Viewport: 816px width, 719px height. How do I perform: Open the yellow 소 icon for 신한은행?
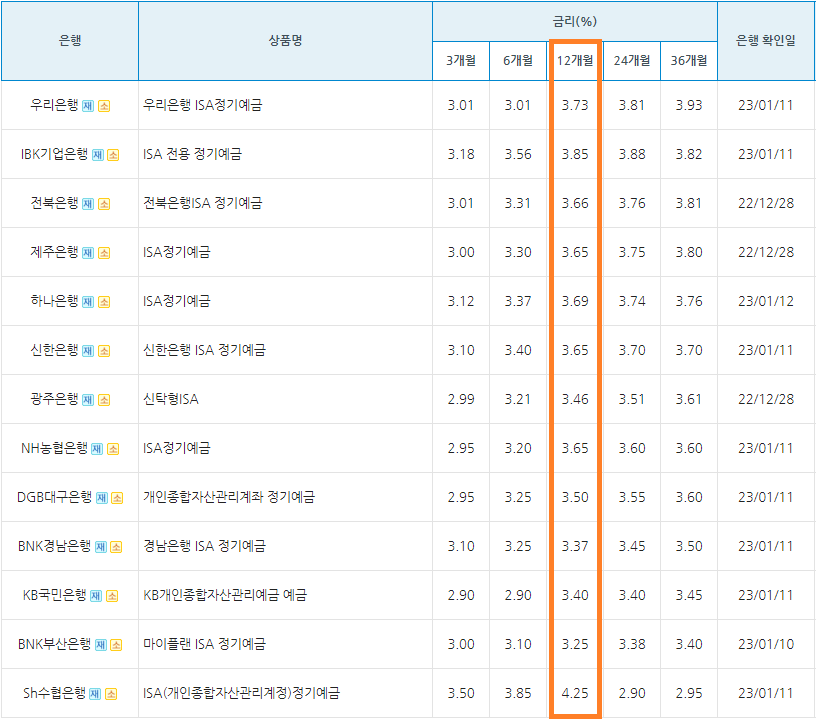104,351
